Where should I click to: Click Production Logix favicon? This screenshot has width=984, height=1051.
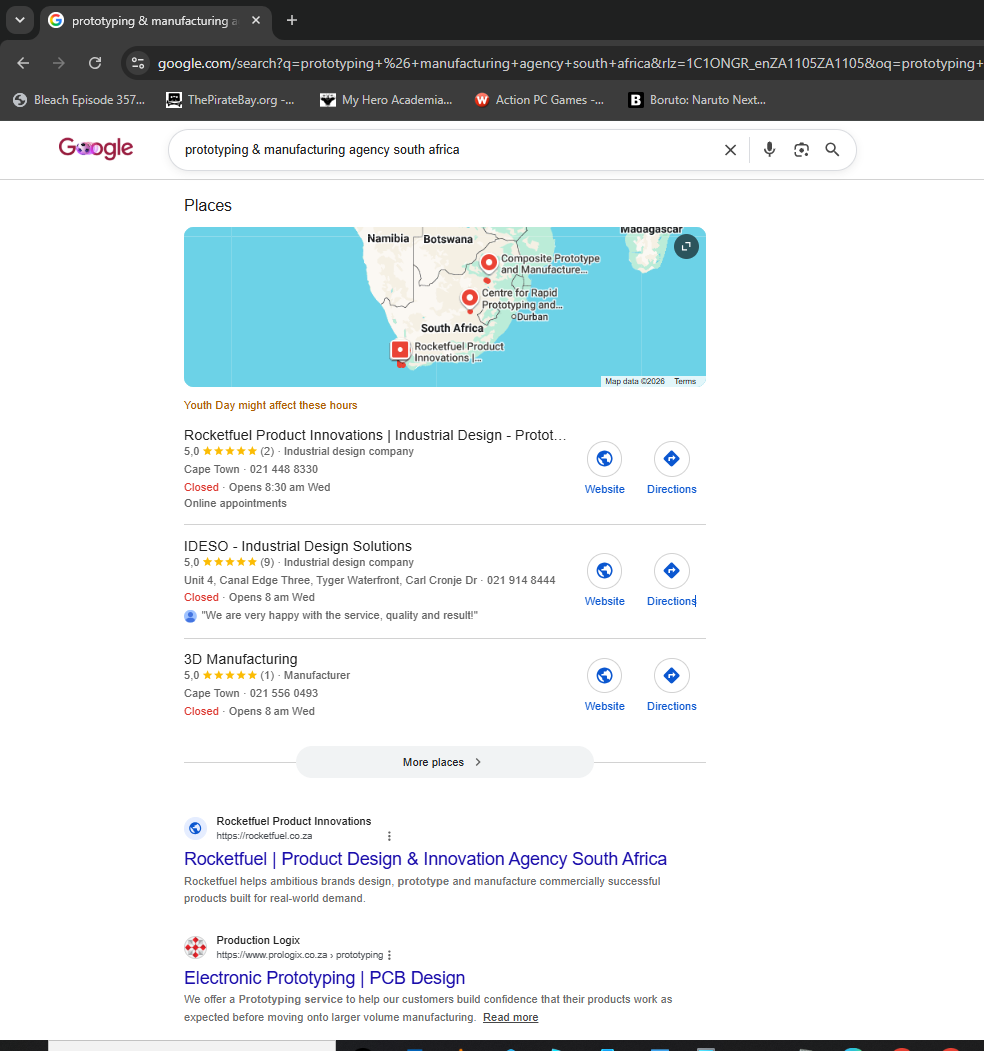click(x=196, y=947)
